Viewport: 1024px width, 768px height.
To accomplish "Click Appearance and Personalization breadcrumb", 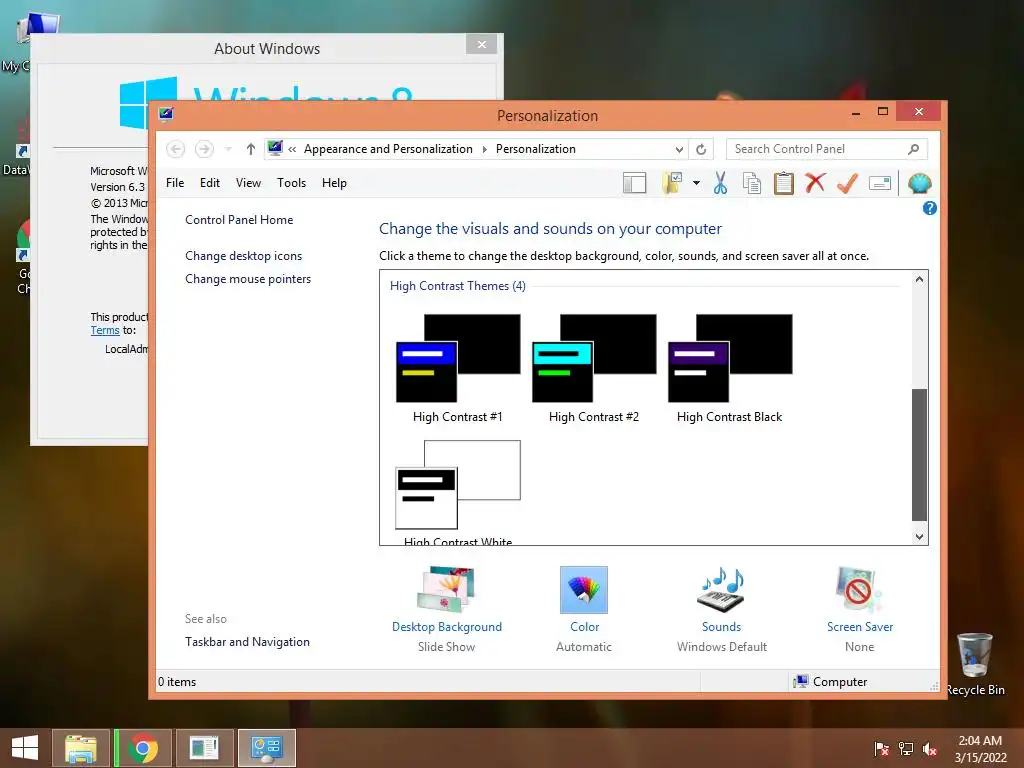I will point(388,149).
